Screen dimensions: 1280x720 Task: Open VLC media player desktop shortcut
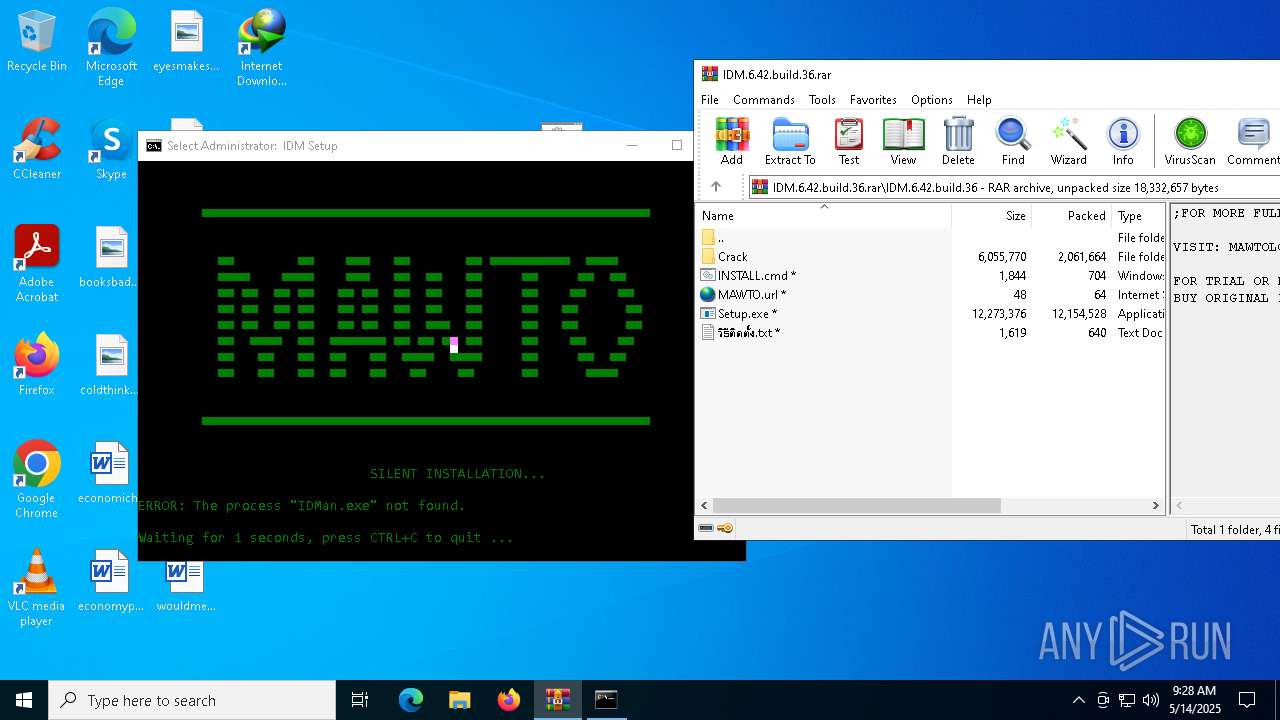click(x=37, y=588)
